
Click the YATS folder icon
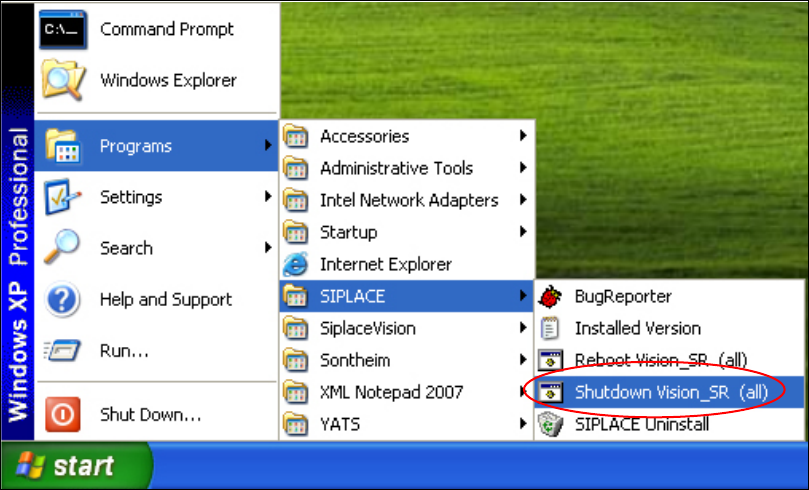(296, 424)
